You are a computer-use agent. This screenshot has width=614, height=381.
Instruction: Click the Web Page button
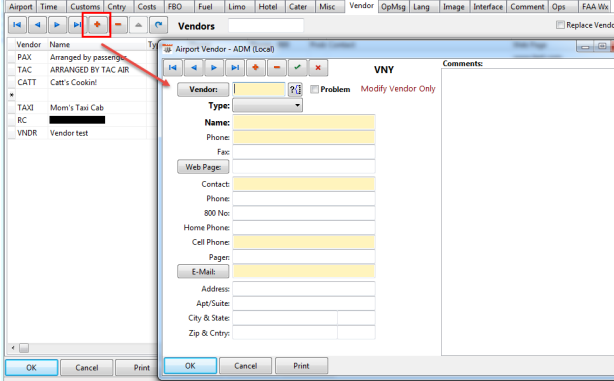coord(203,167)
